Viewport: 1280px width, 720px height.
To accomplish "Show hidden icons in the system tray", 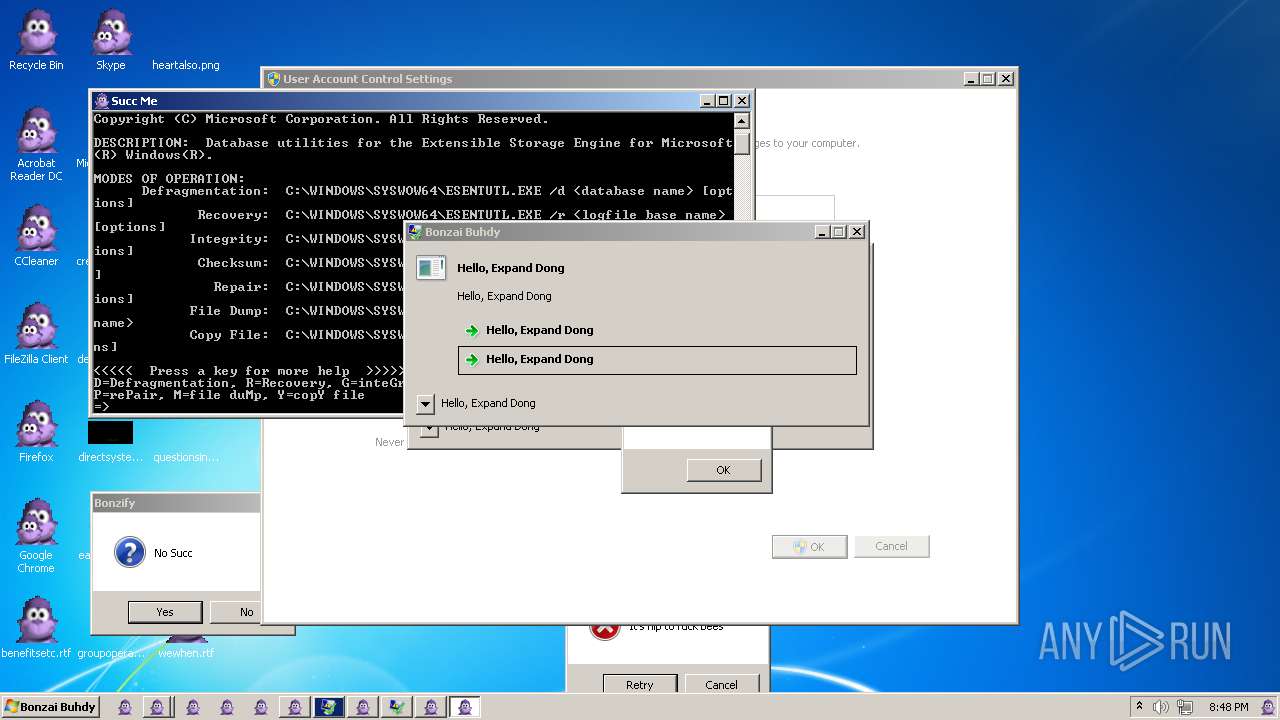I will click(1139, 707).
